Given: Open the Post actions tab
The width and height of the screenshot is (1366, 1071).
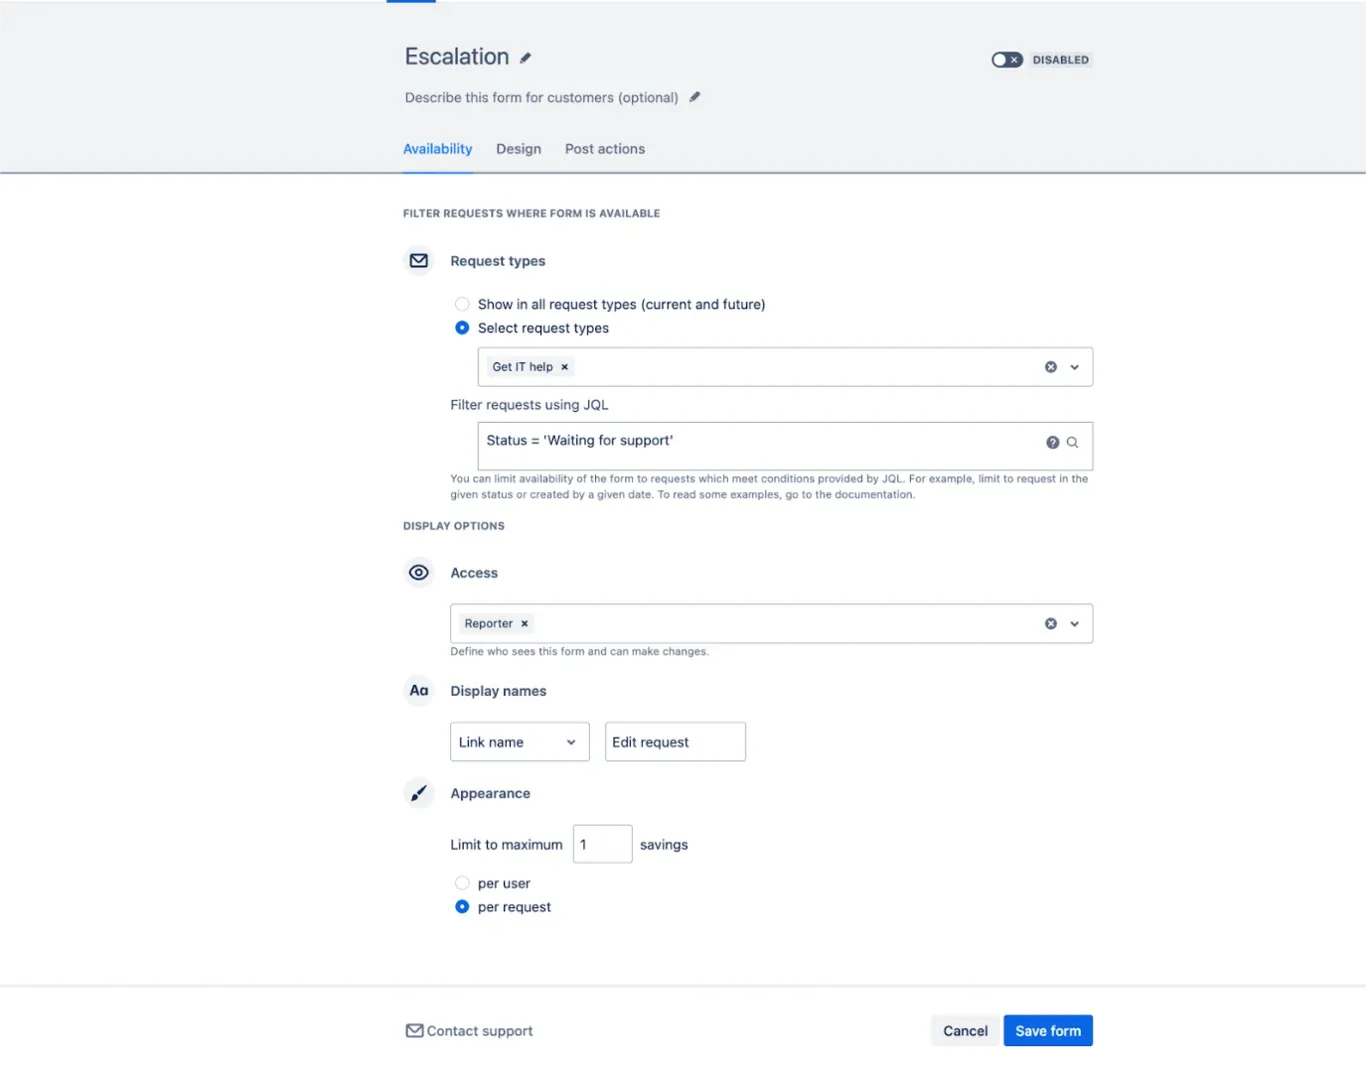Looking at the screenshot, I should 604,149.
